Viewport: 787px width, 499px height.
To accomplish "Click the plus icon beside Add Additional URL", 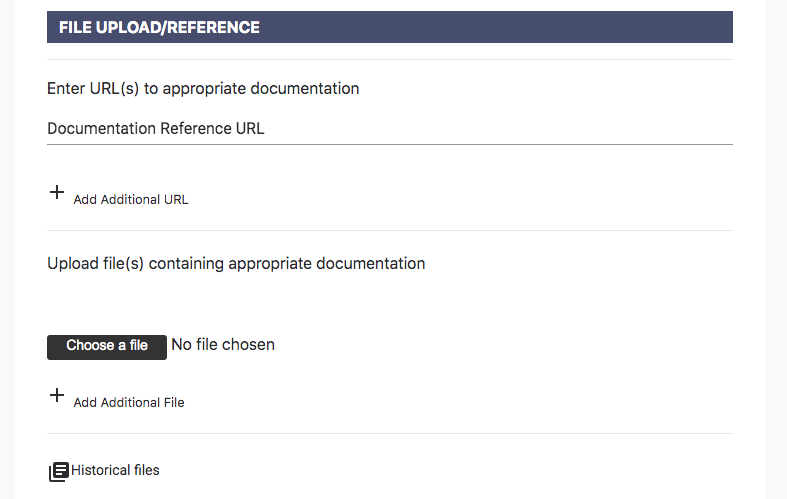I will [57, 192].
